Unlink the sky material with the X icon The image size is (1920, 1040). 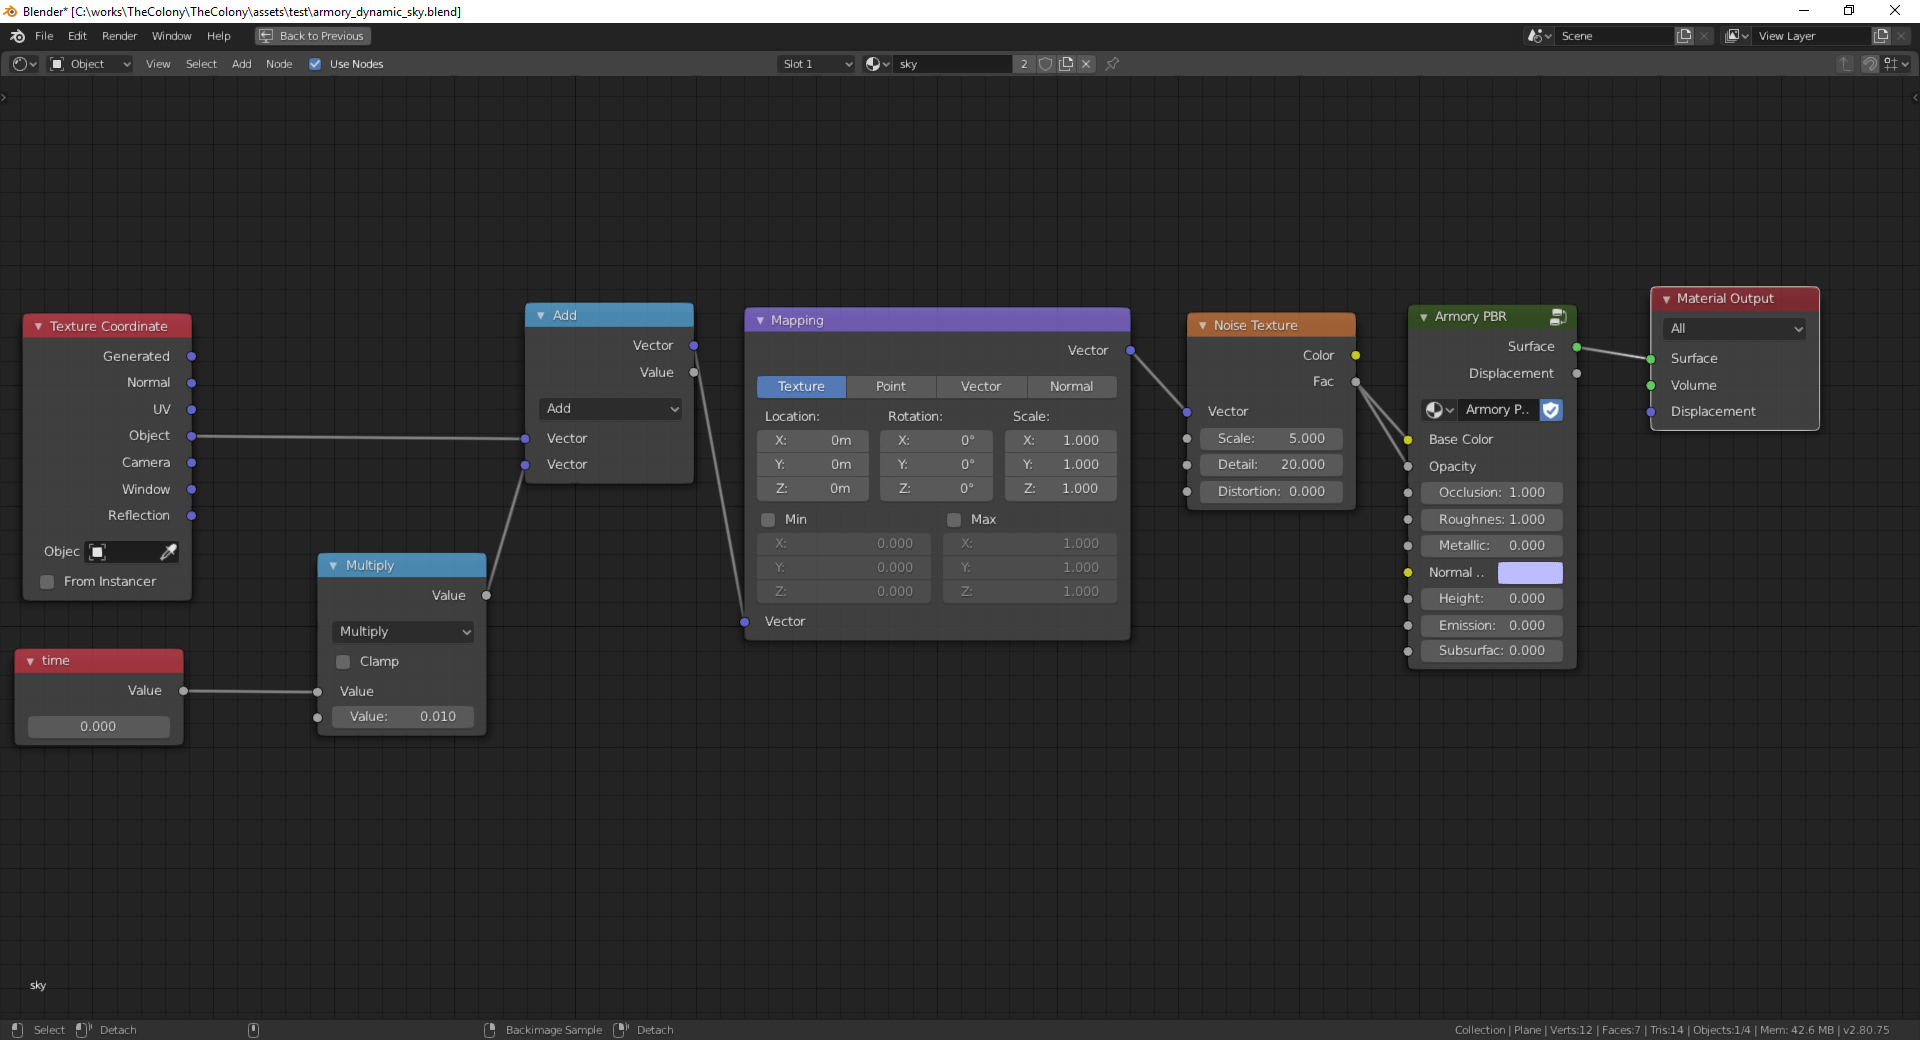click(x=1086, y=63)
